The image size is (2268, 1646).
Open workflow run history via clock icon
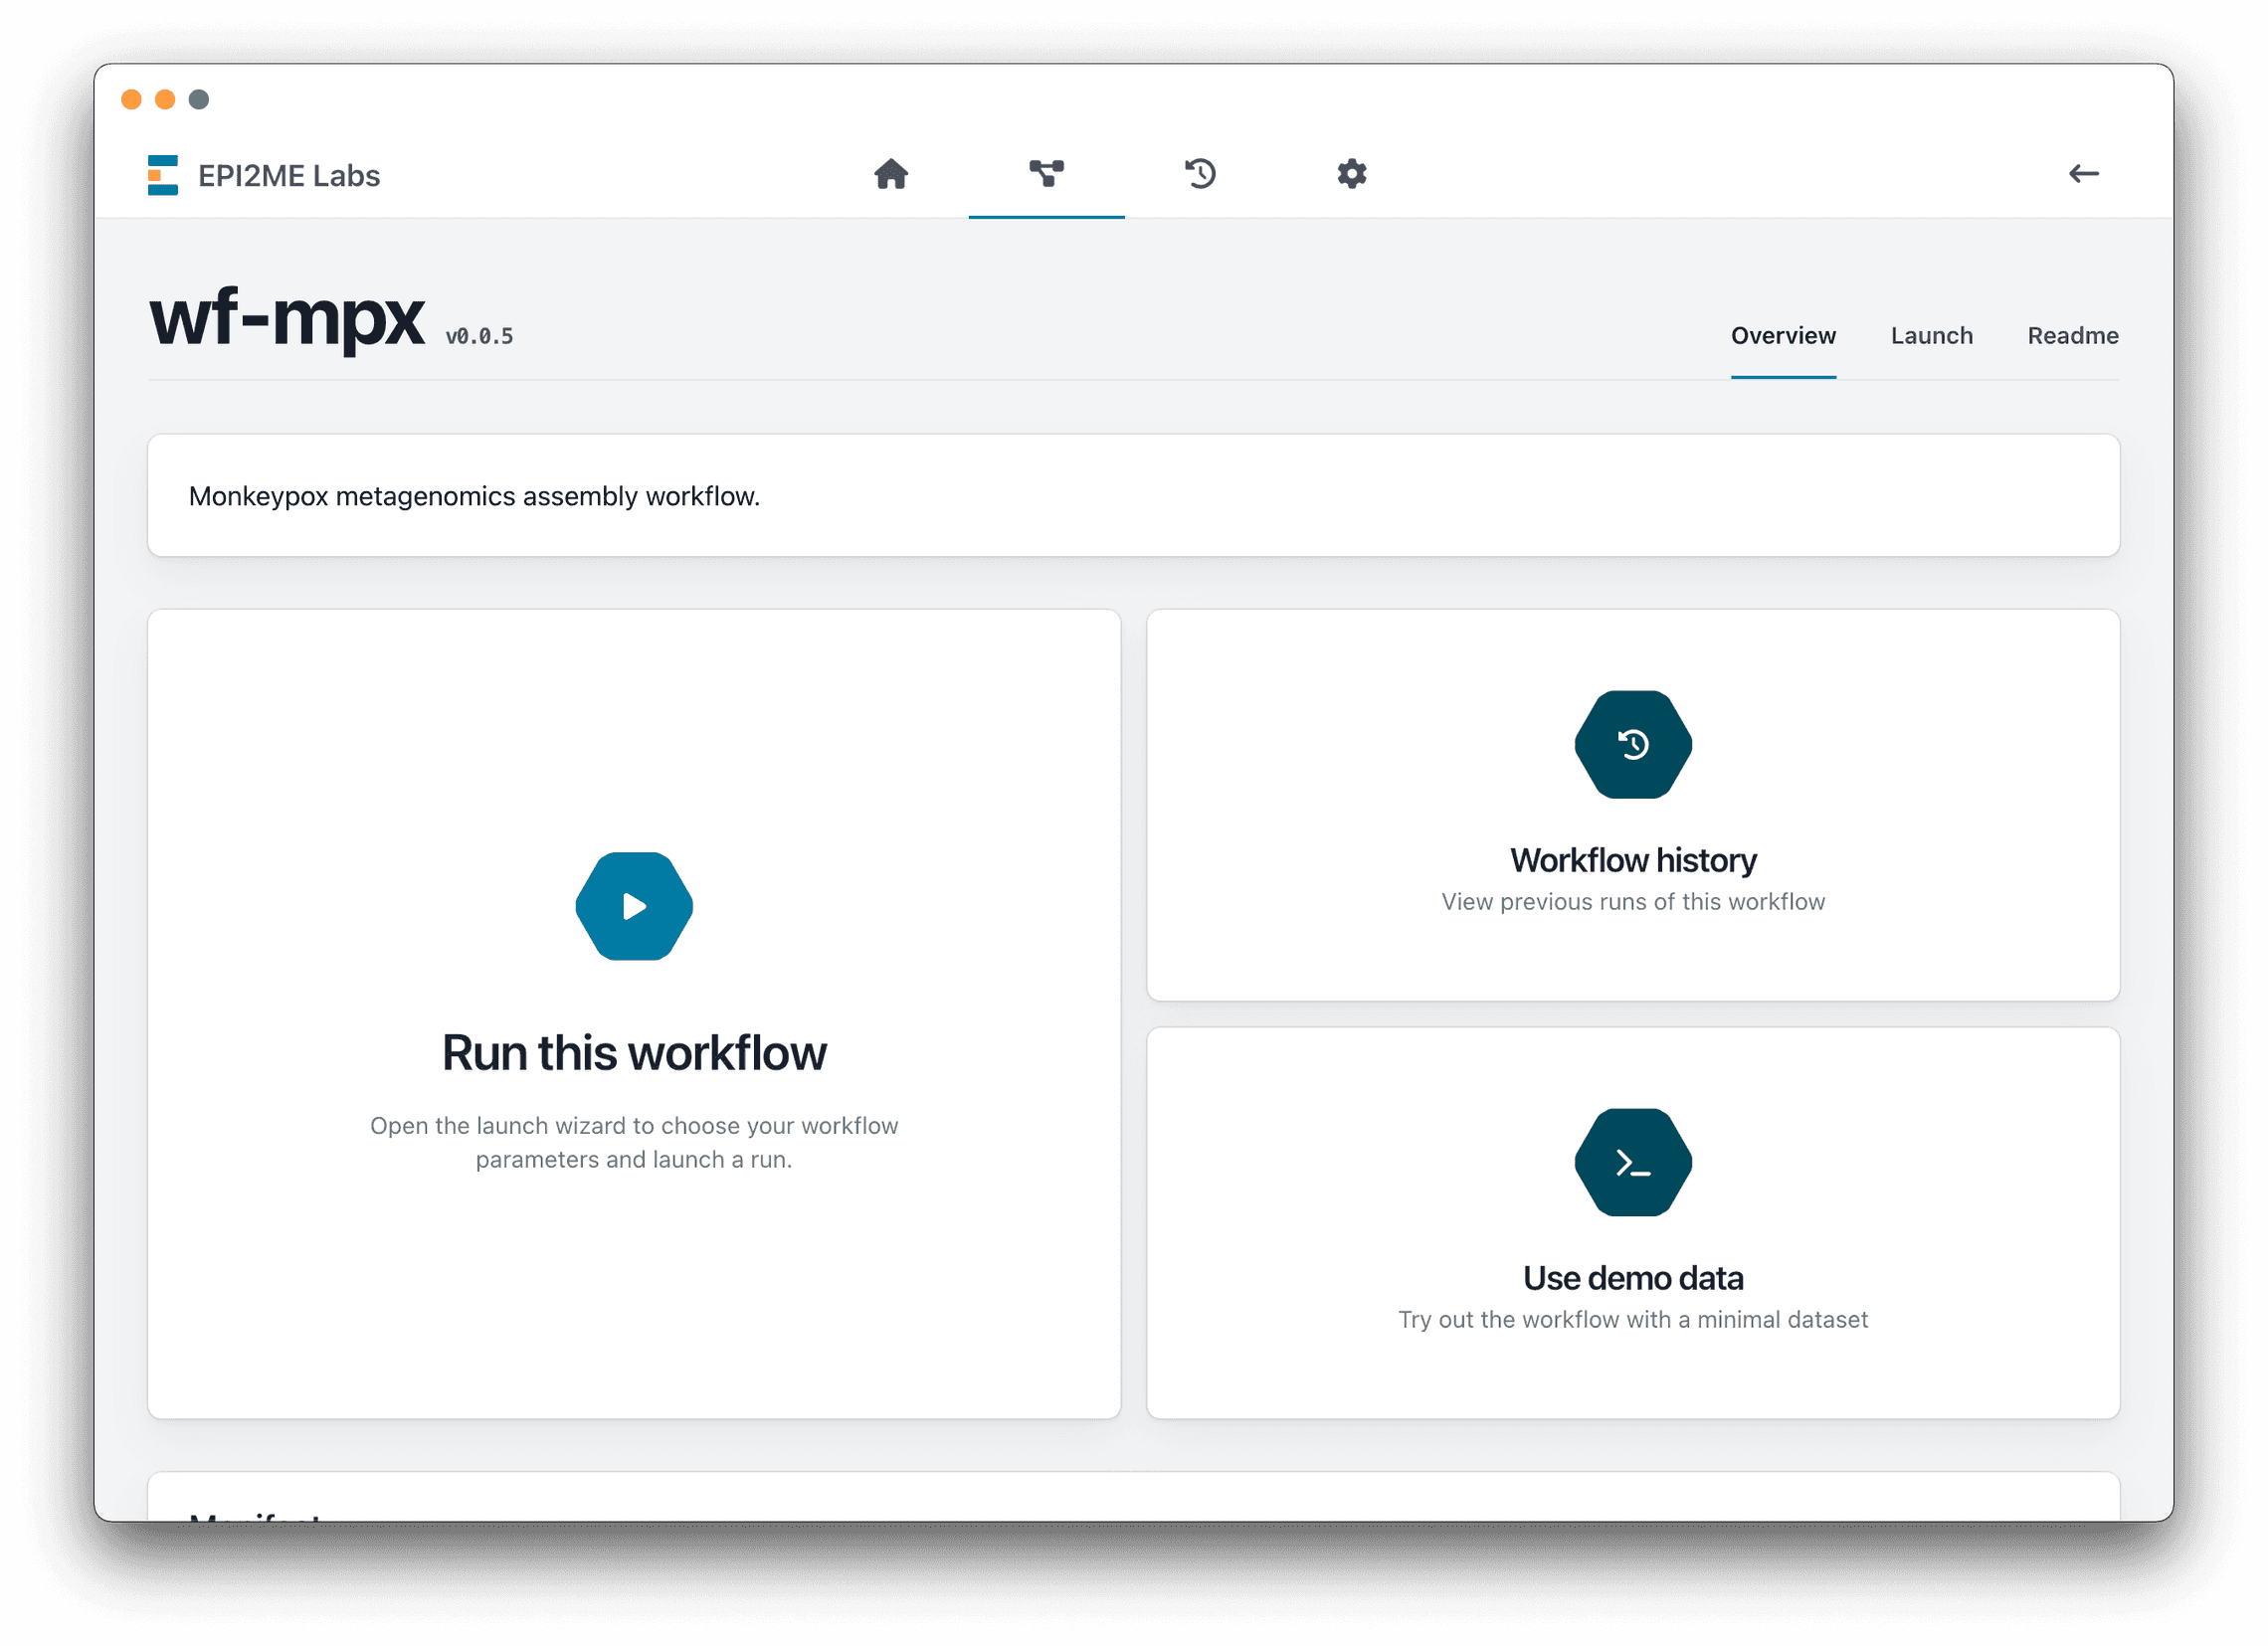coord(1200,174)
